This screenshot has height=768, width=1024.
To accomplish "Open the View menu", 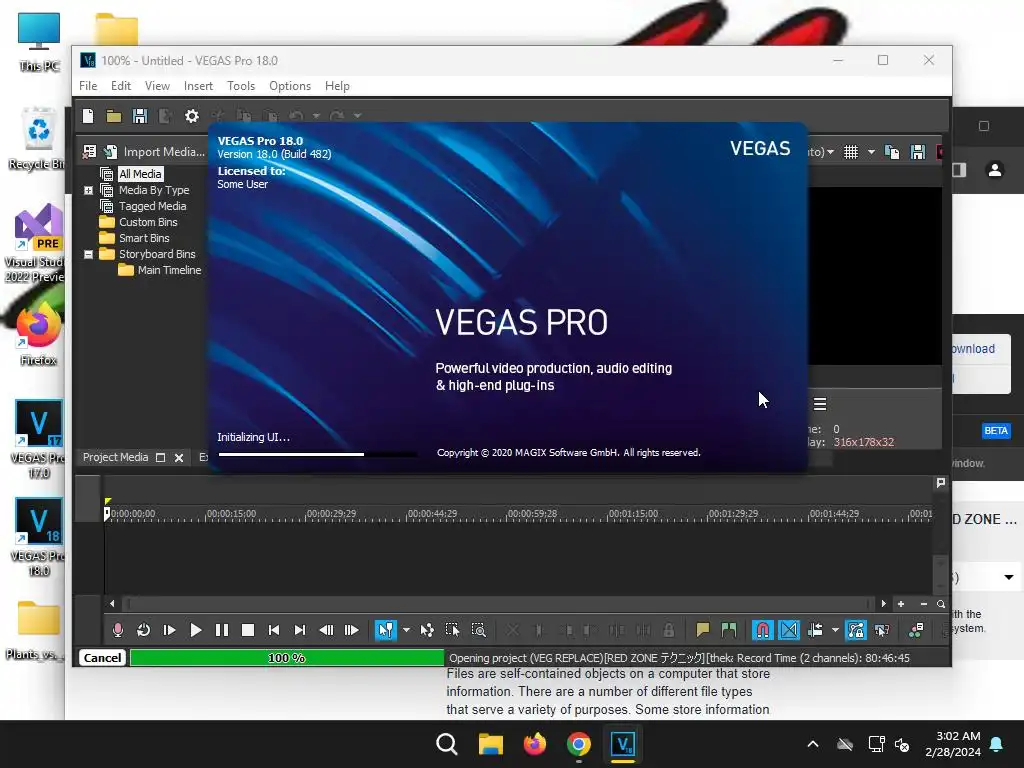I will pos(157,86).
